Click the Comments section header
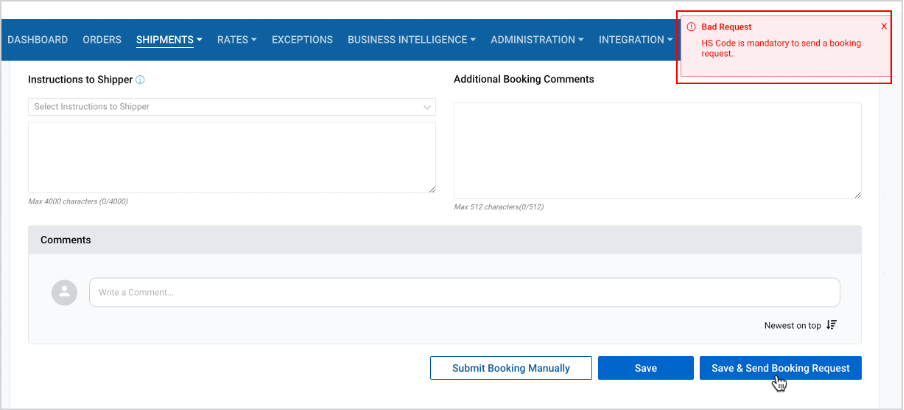 [x=445, y=240]
